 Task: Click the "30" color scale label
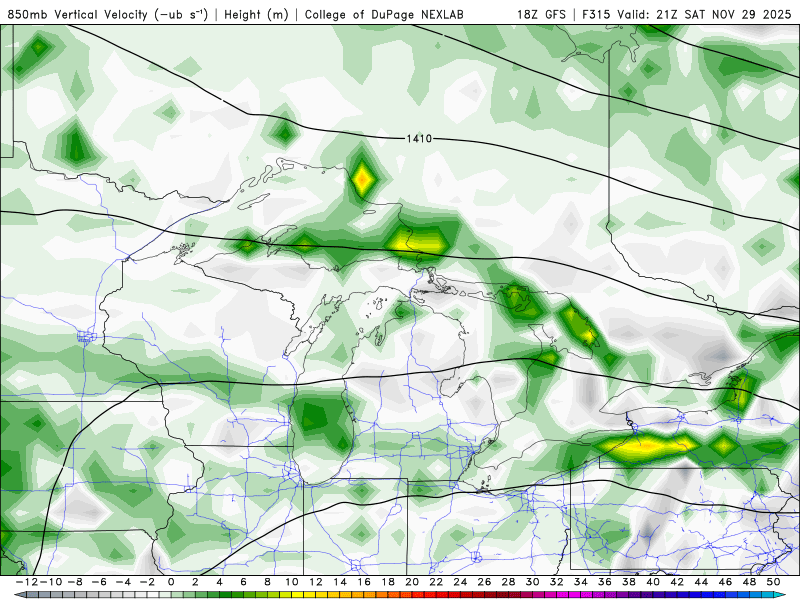point(533,582)
